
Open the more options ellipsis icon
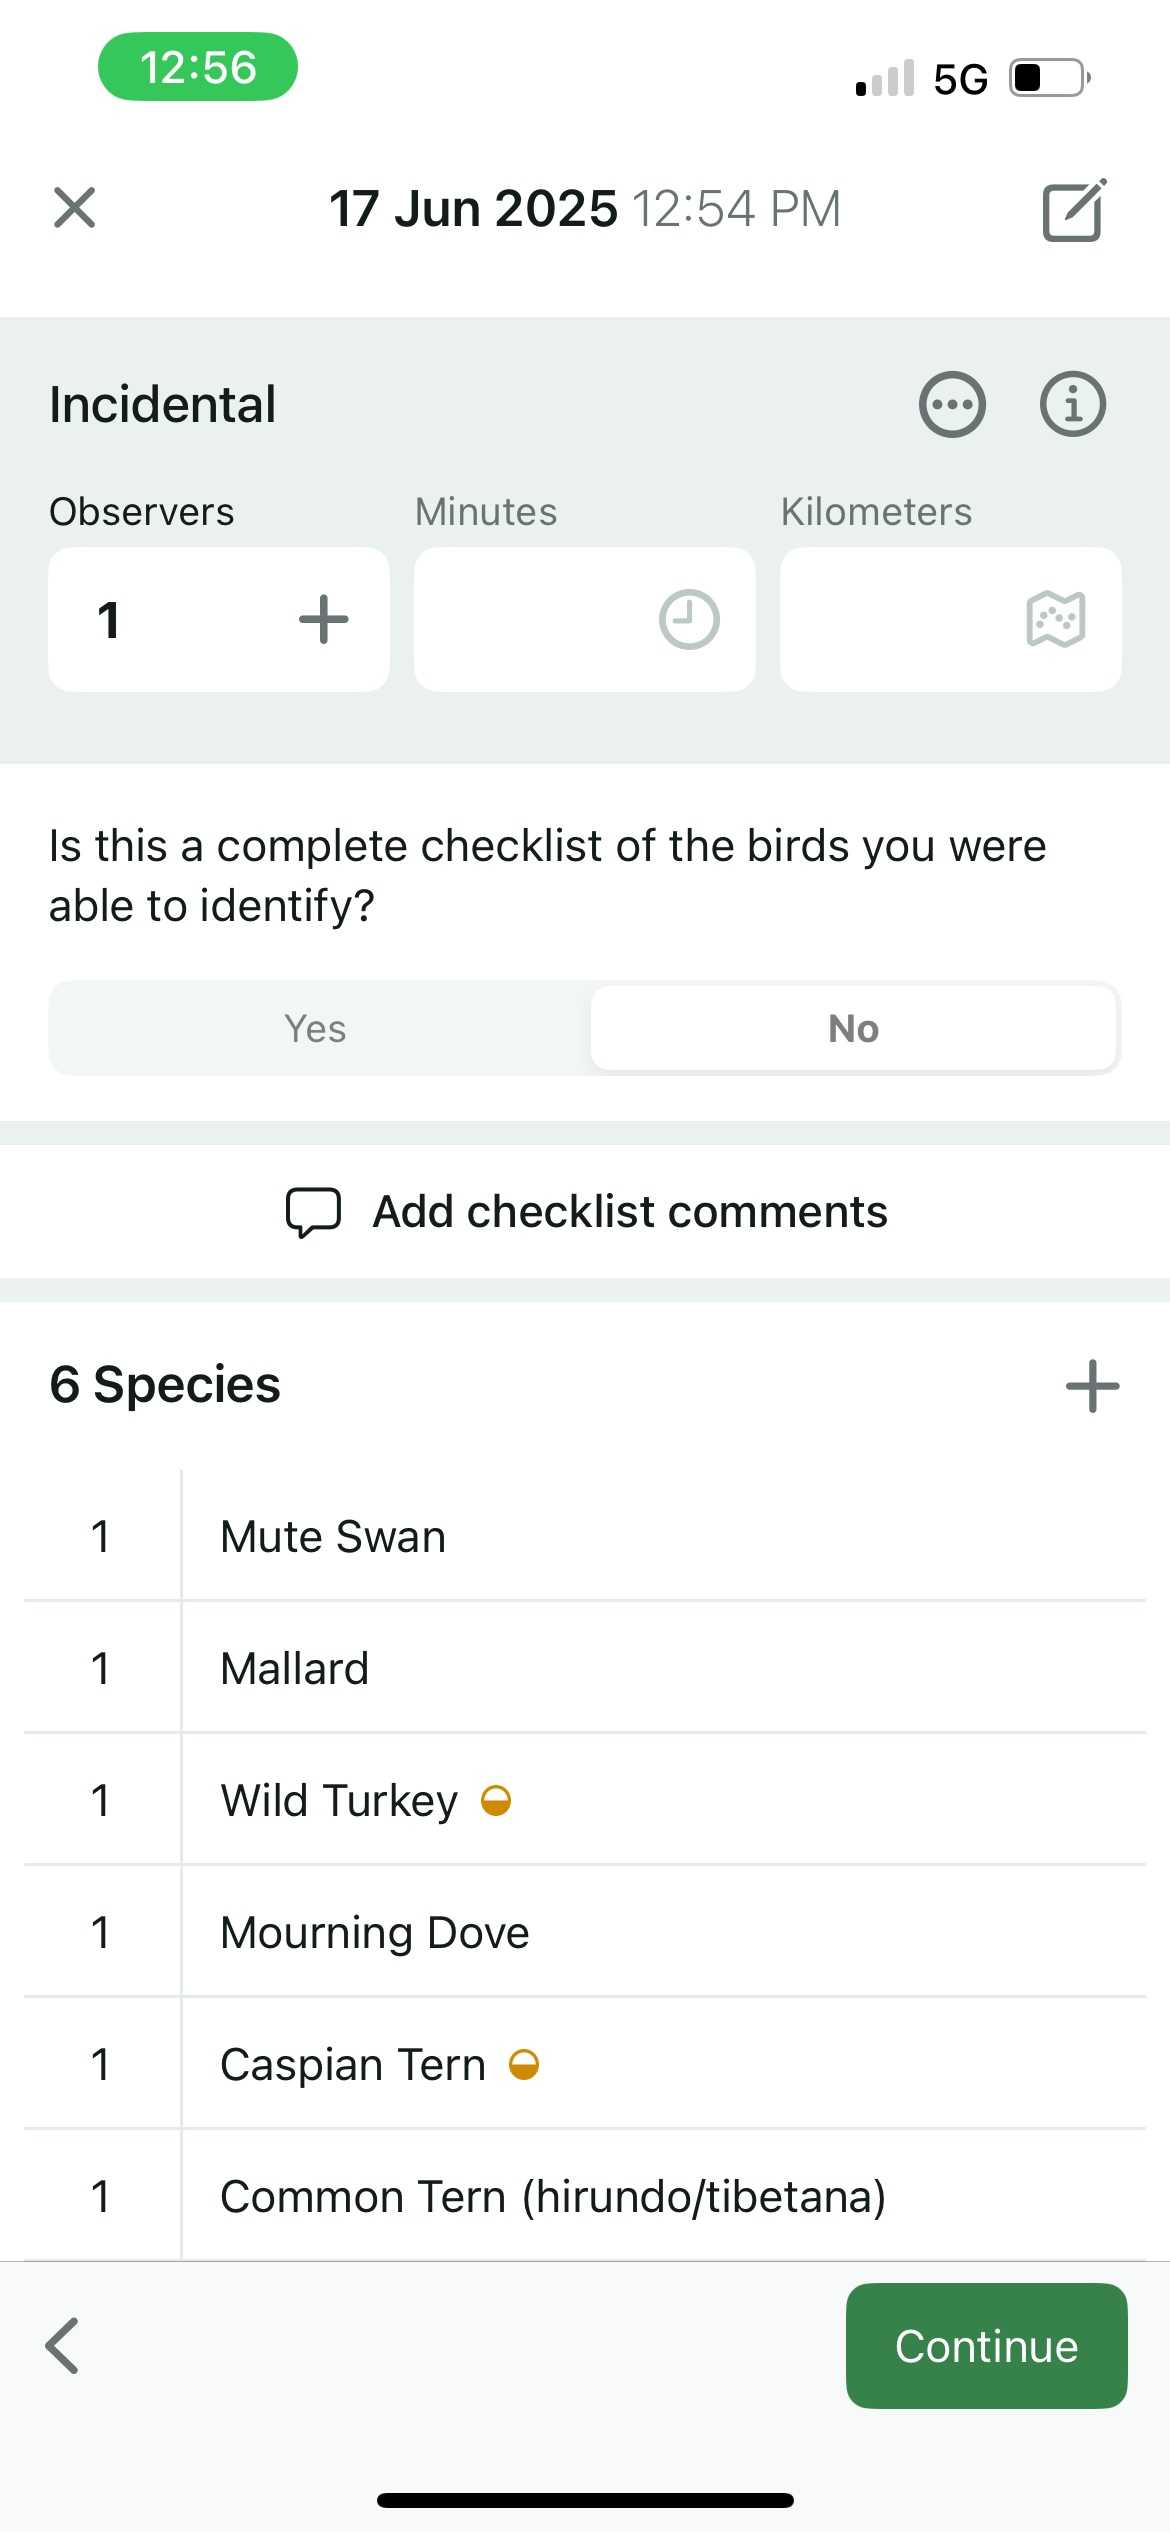pos(952,405)
